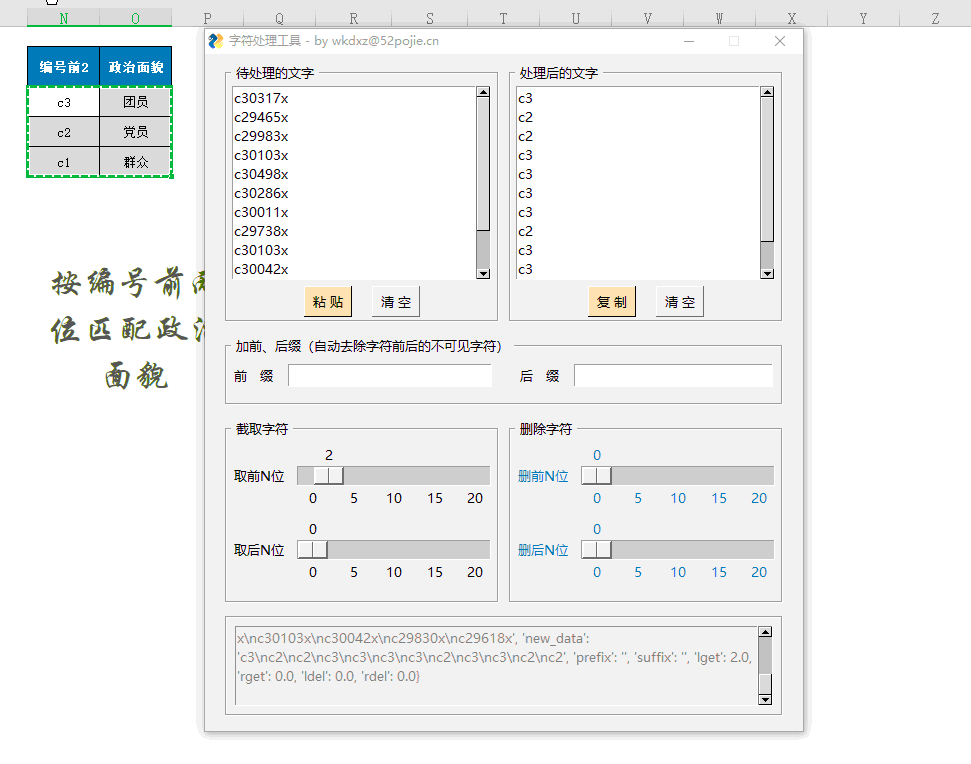Click Excel column header N
This screenshot has height=764, width=971.
(x=64, y=17)
